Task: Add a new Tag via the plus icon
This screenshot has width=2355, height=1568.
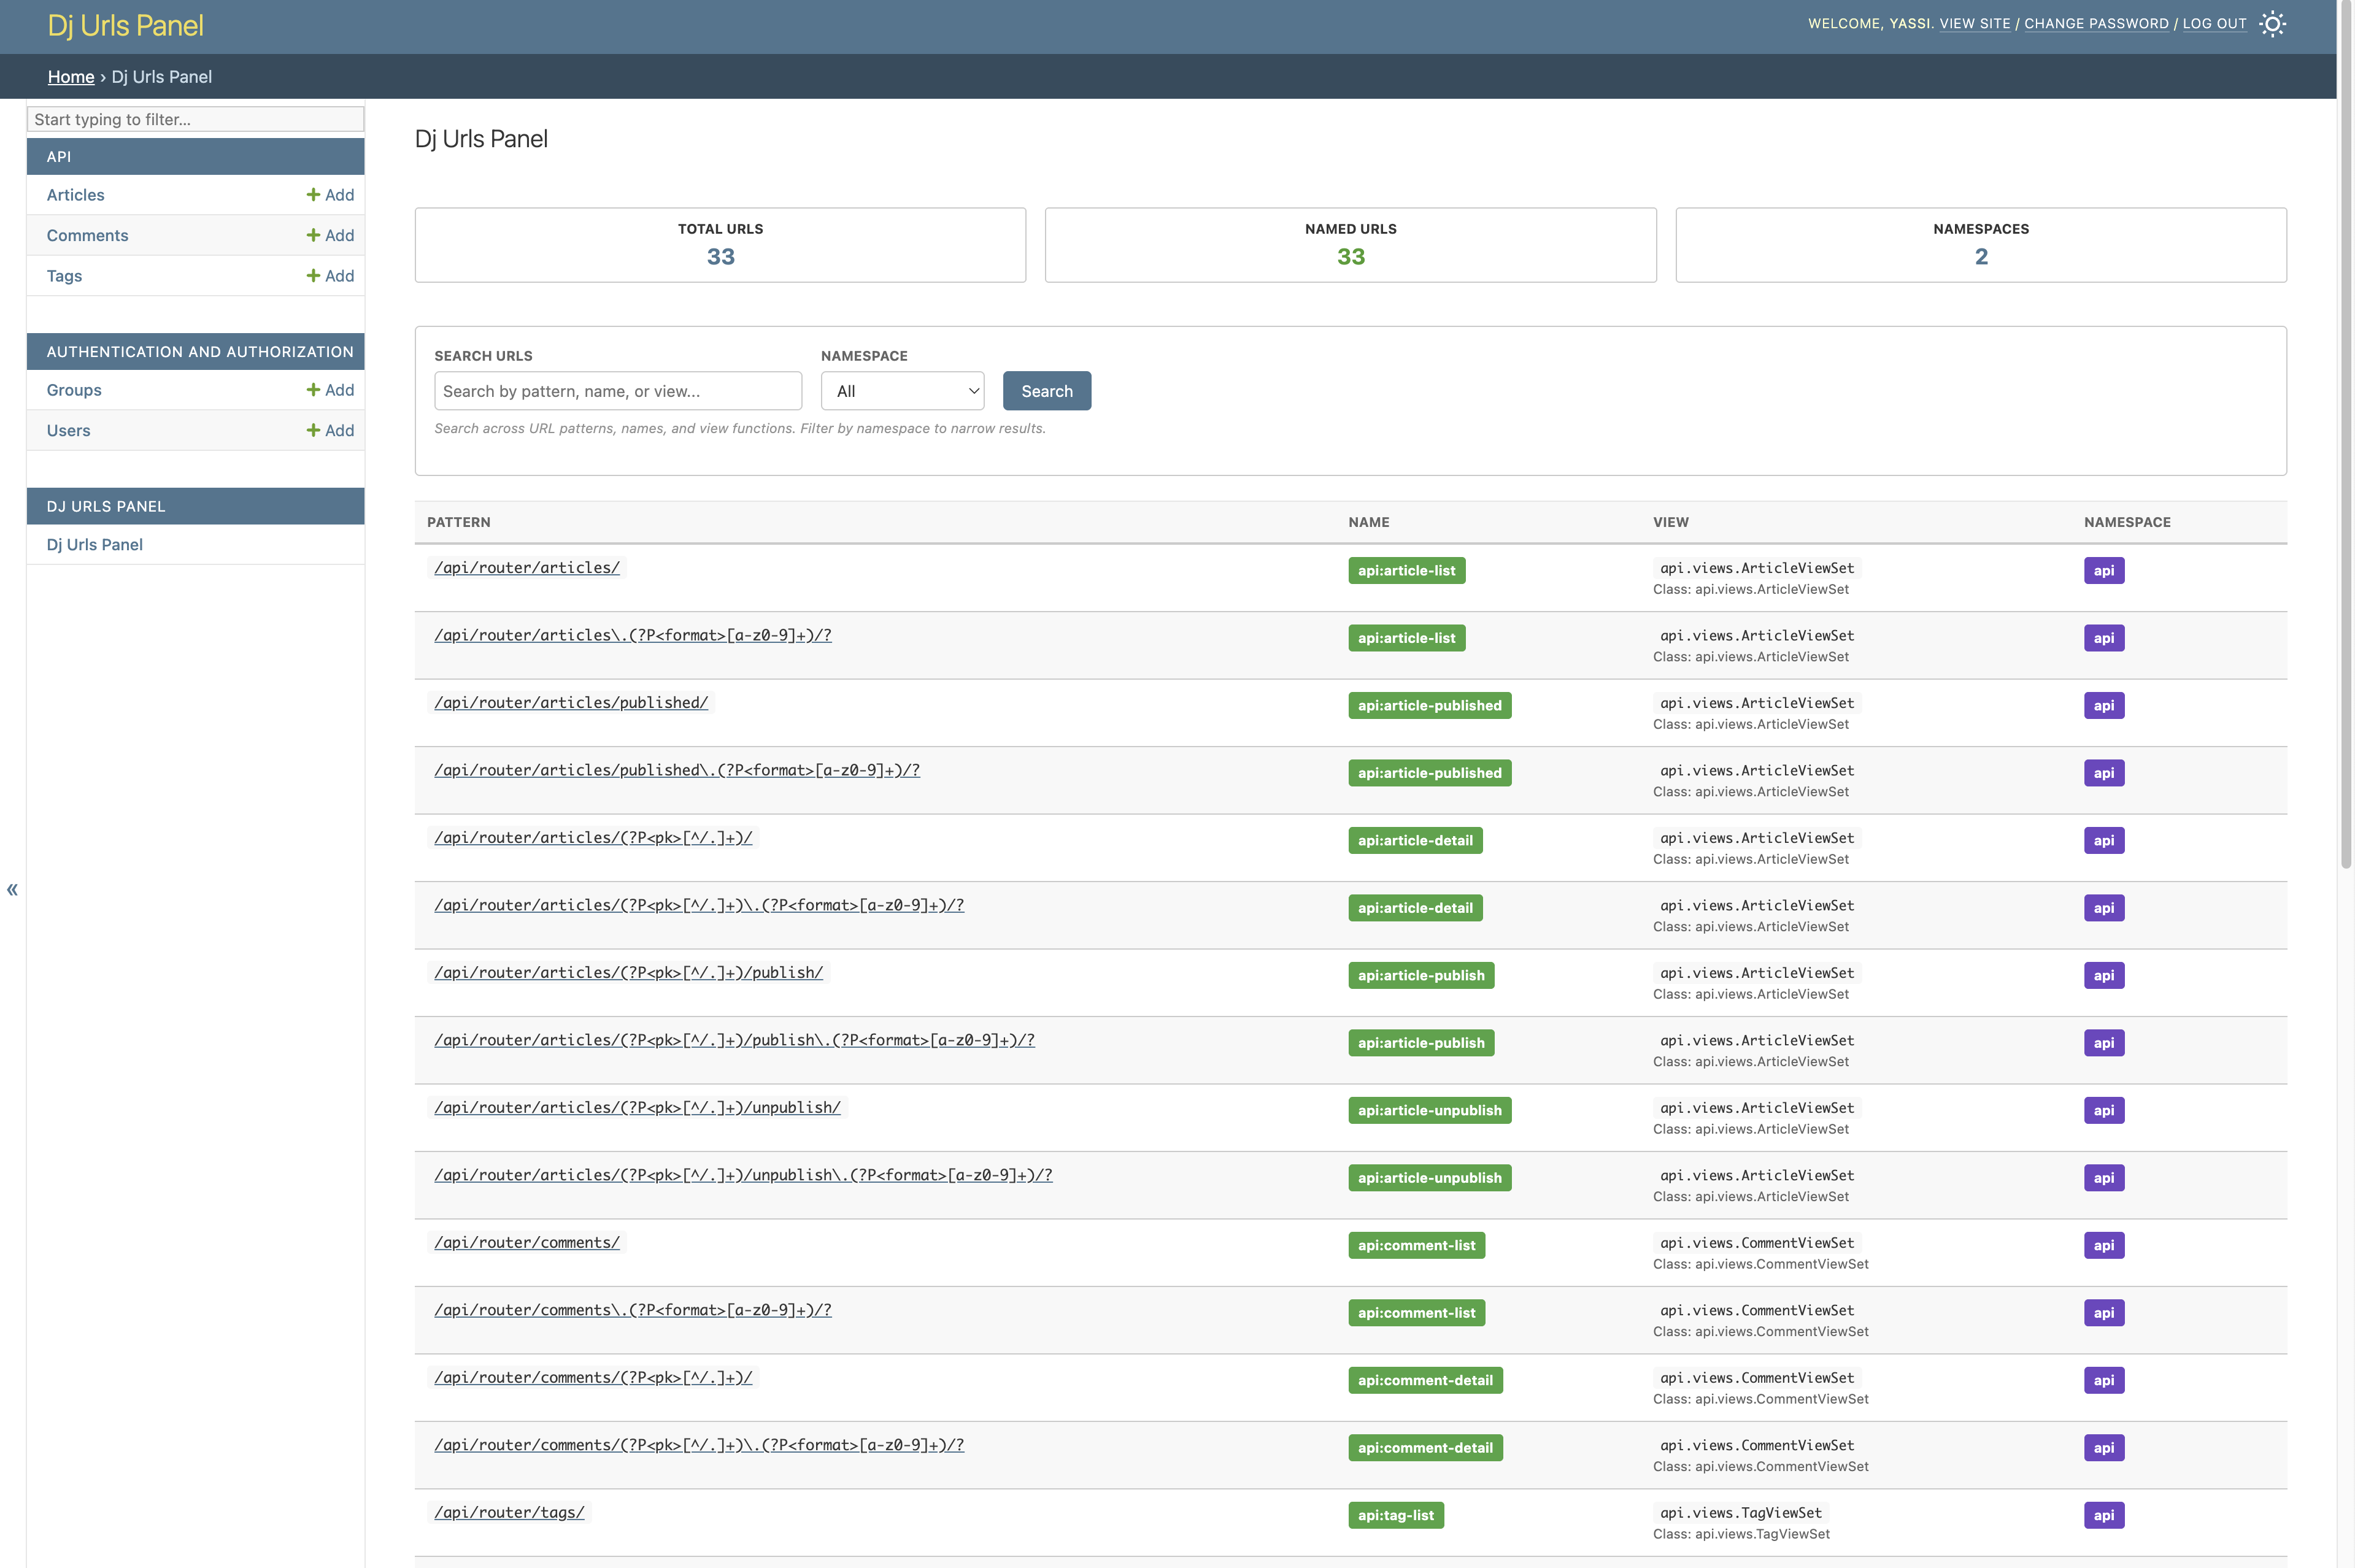Action: point(329,275)
